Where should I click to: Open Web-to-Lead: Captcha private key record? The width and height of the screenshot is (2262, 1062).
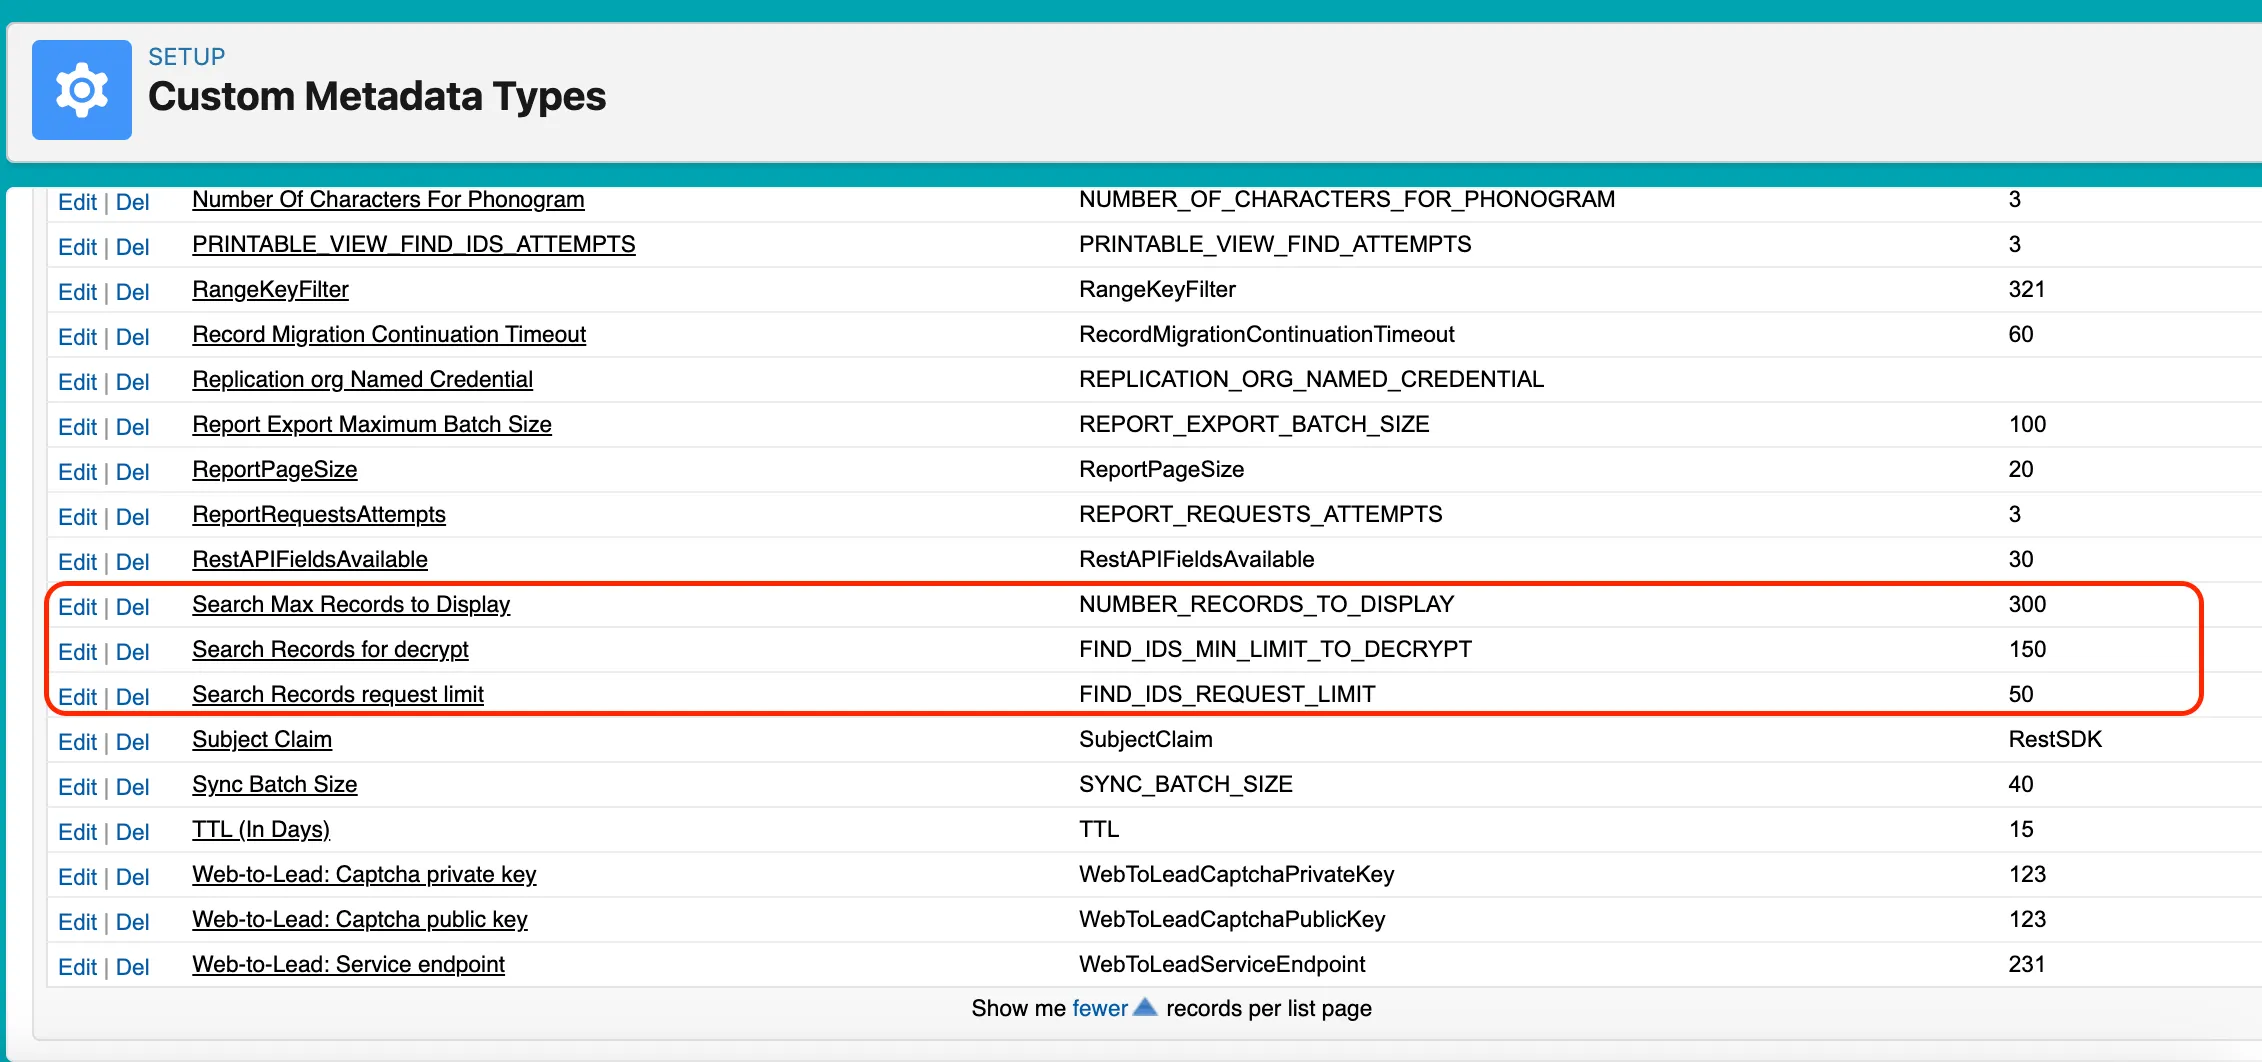[364, 874]
